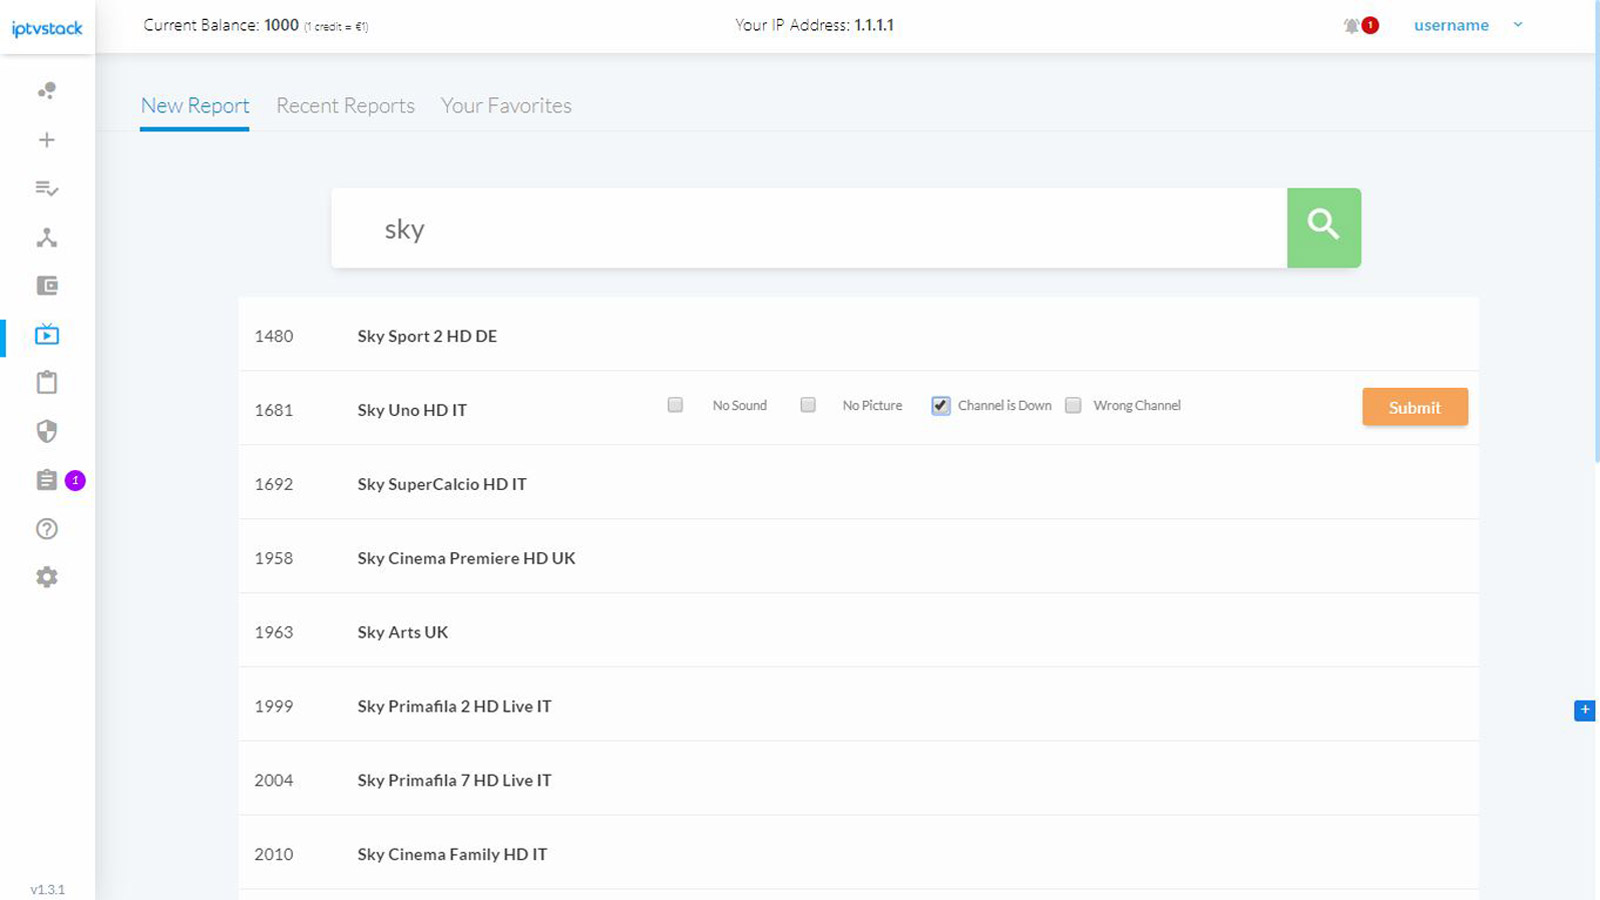Enable the No Sound checkbox

click(x=675, y=405)
